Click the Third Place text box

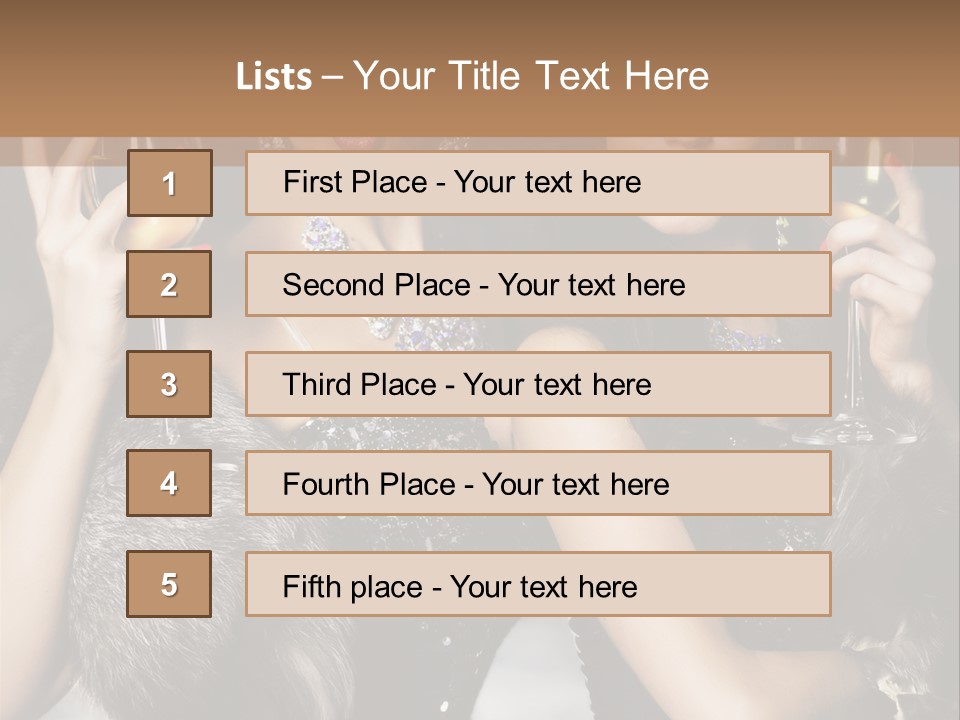tap(538, 384)
